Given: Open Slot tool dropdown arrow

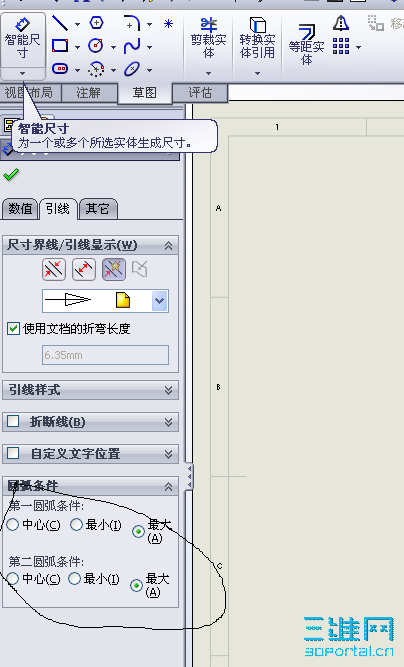Looking at the screenshot, I should pos(77,70).
